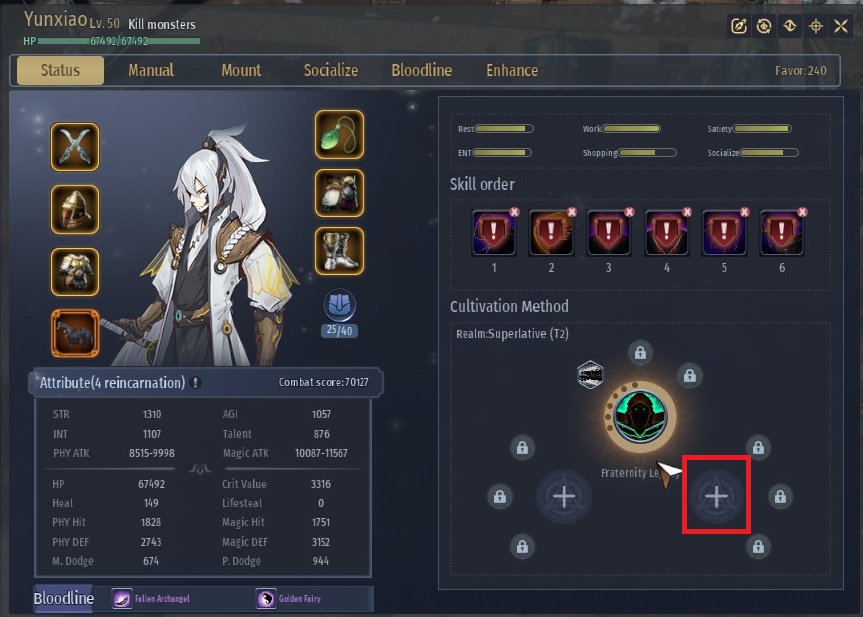Click the hooded Fraternity cultivation emblem
The image size is (863, 617).
pos(640,416)
